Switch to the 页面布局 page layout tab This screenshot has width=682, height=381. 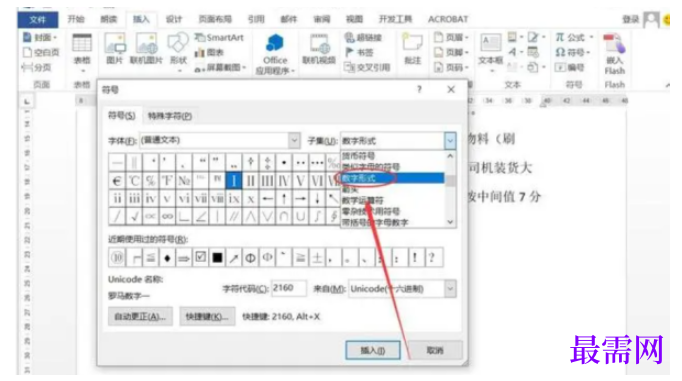click(215, 19)
